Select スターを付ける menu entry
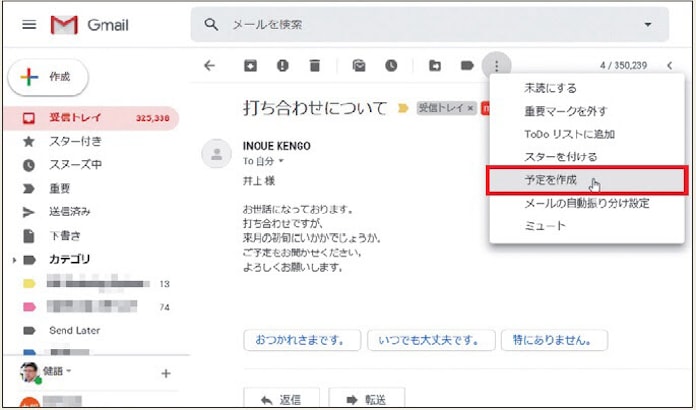 [587, 157]
